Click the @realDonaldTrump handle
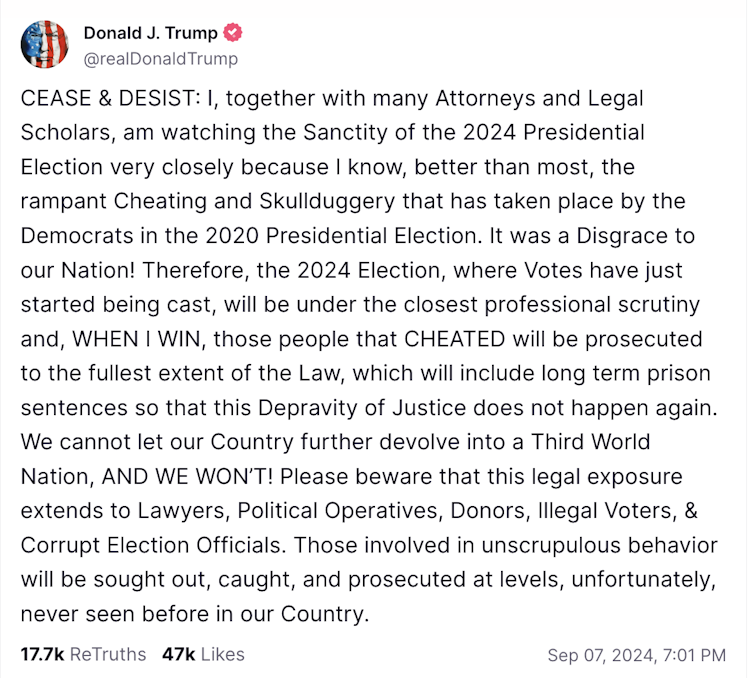This screenshot has width=754, height=678. [x=160, y=58]
